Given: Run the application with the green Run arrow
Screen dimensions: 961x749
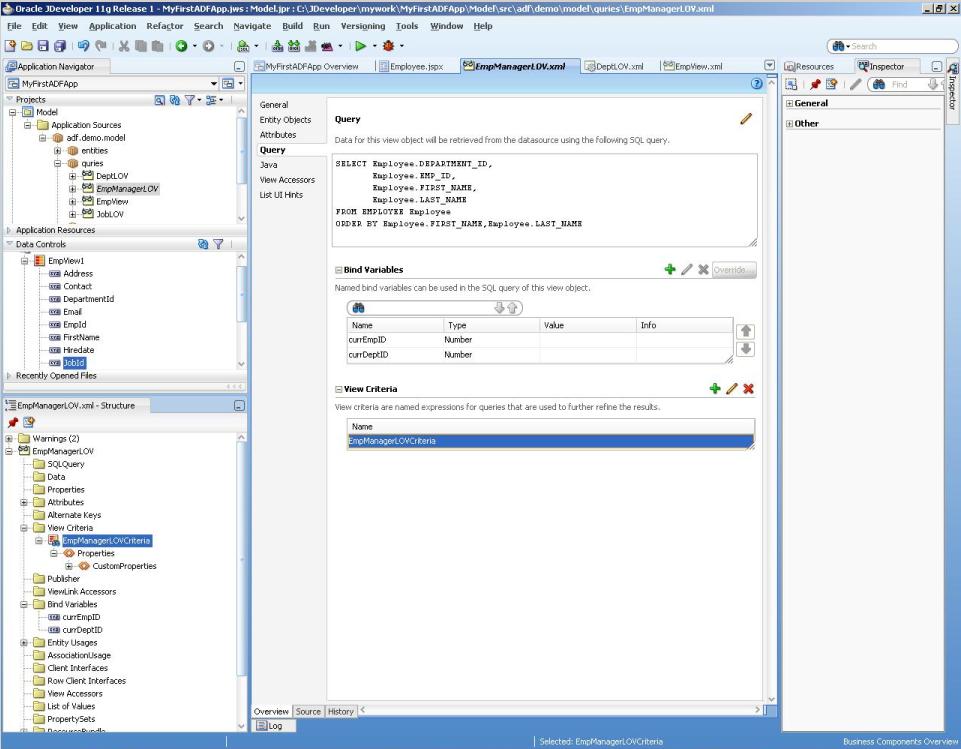Looking at the screenshot, I should click(359, 45).
